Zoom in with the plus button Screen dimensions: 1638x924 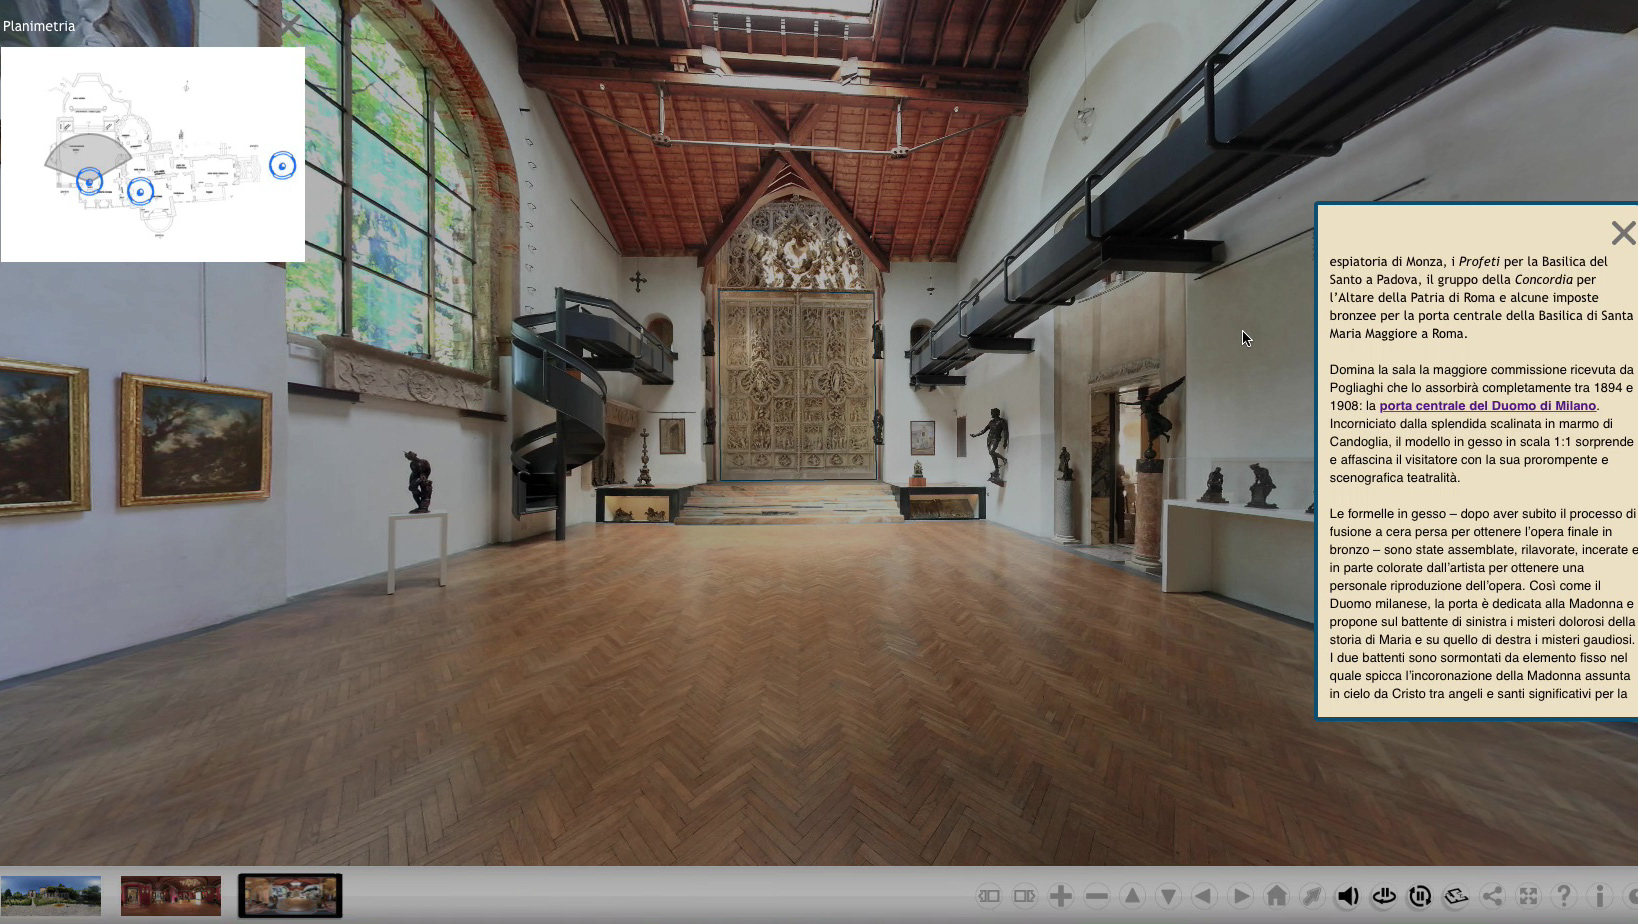1061,896
